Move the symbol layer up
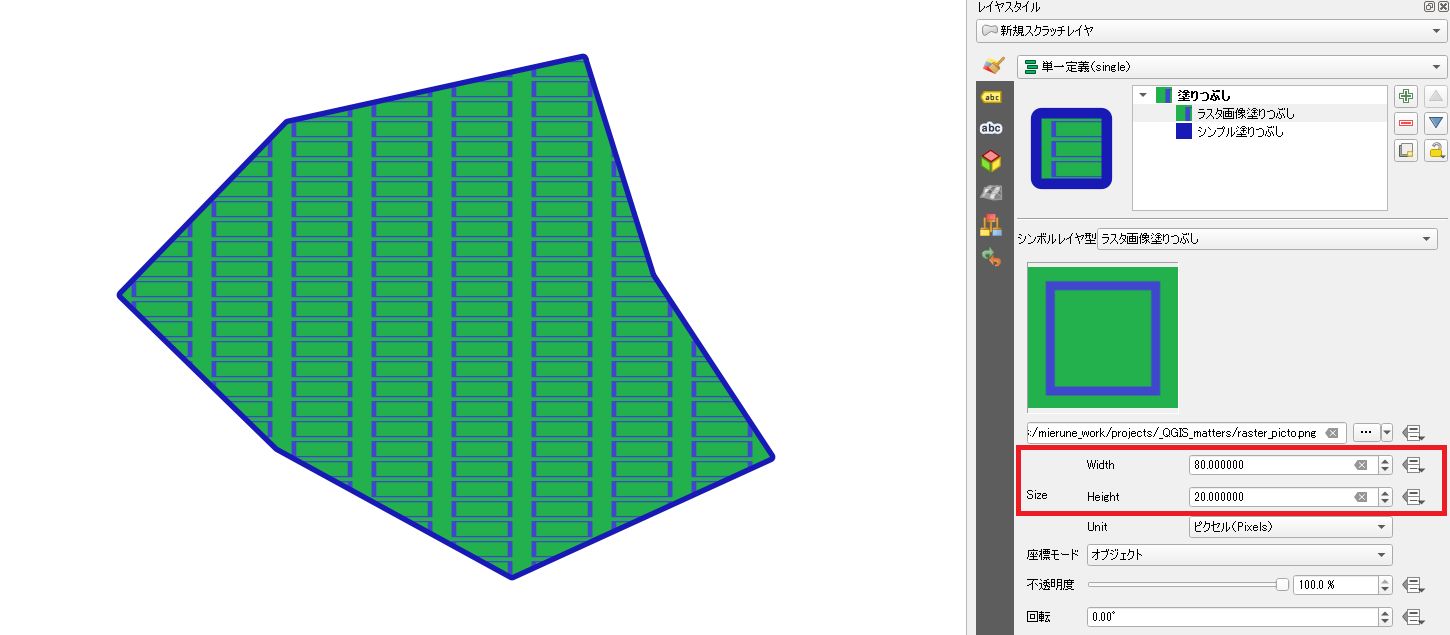Image resolution: width=1450 pixels, height=635 pixels. [1436, 97]
